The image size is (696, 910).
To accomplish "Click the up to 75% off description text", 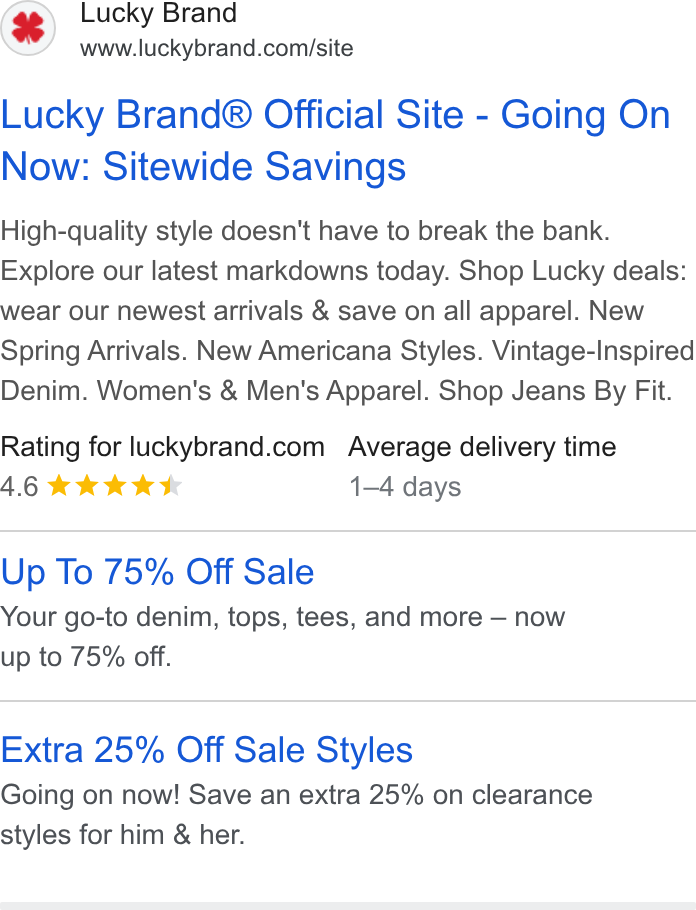I will [x=283, y=637].
